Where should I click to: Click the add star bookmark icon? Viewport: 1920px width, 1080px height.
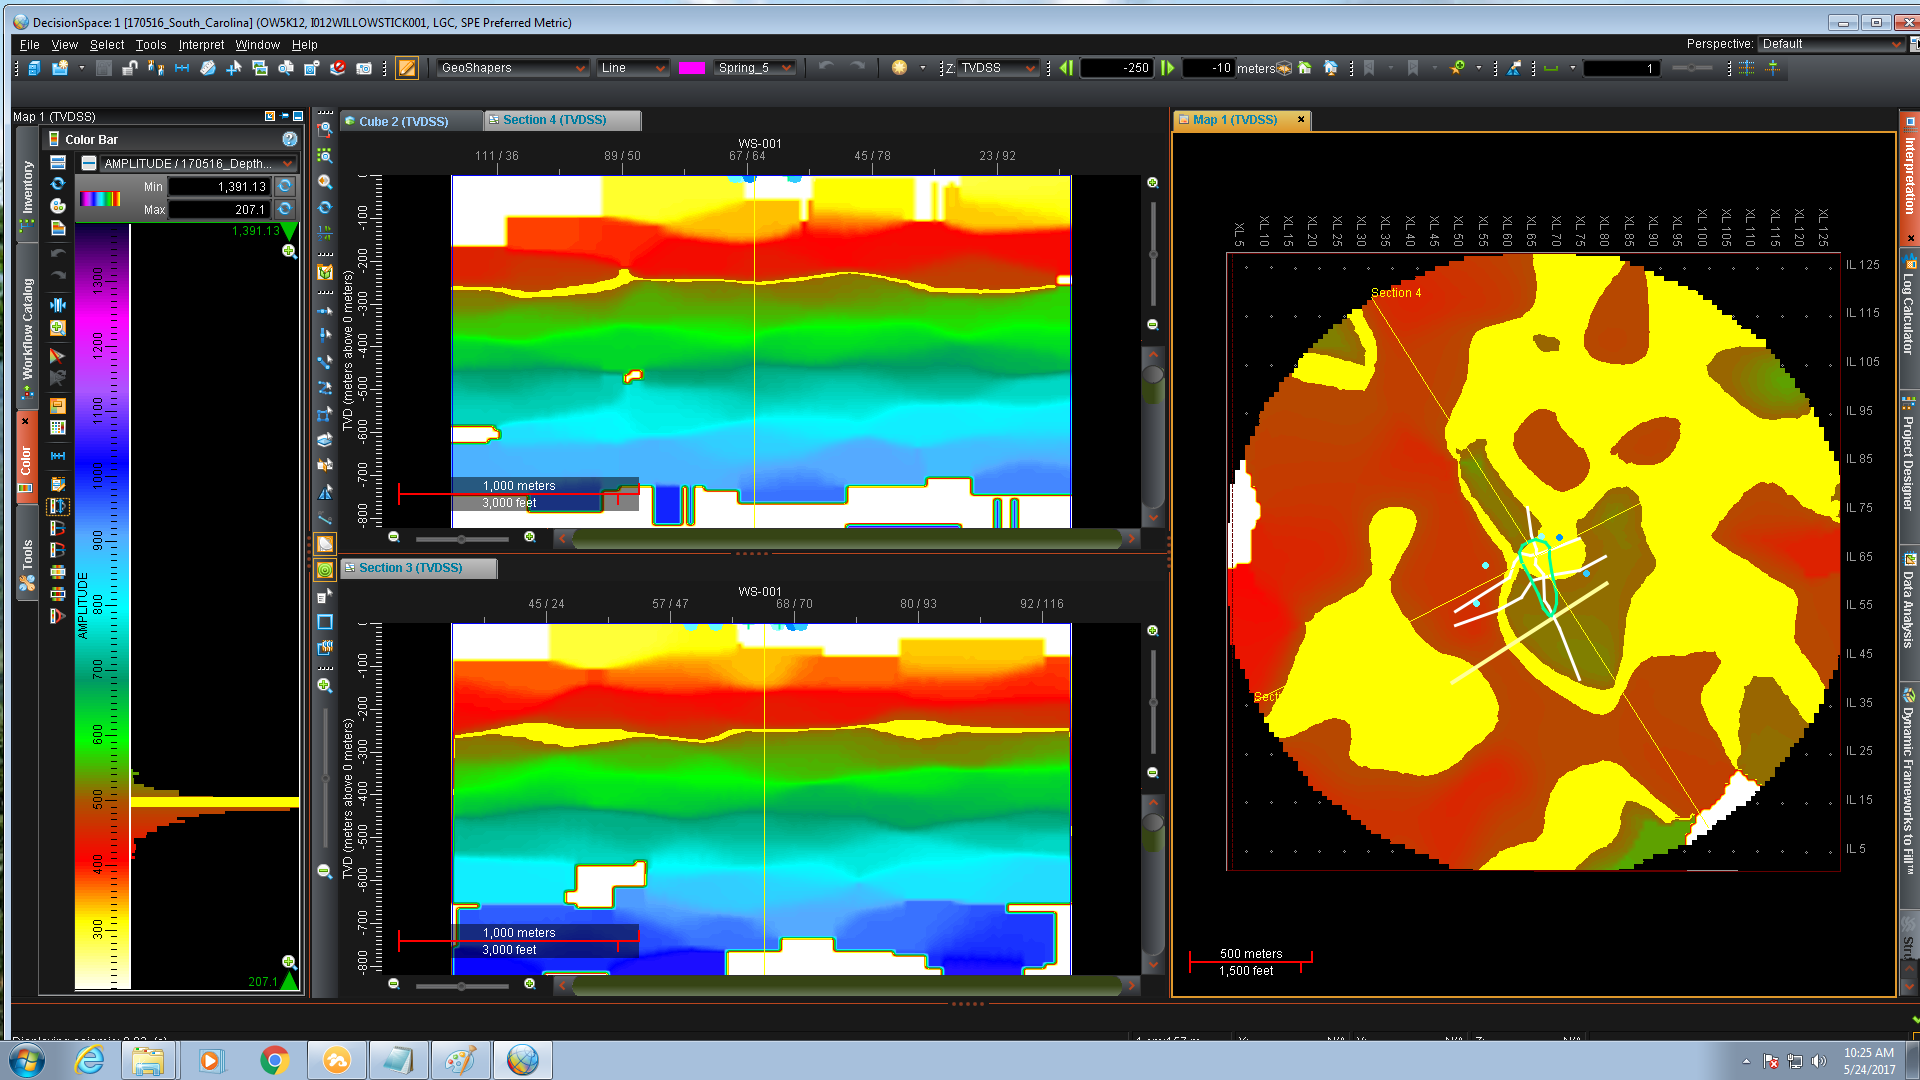click(x=1458, y=68)
